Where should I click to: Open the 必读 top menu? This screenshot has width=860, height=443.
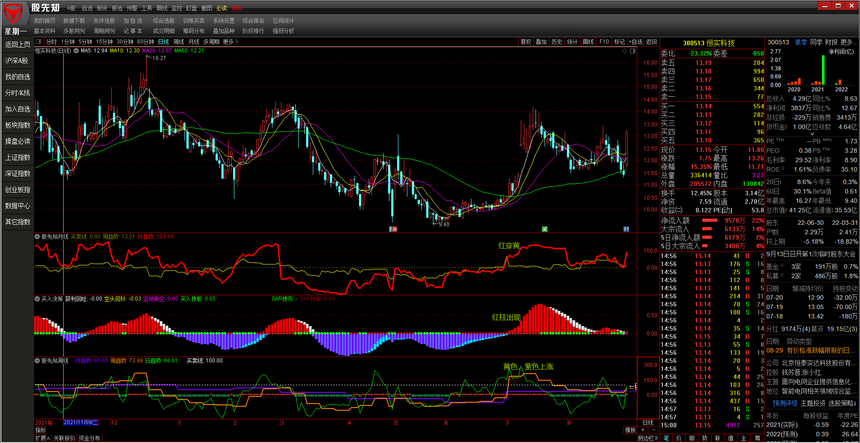pyautogui.click(x=222, y=9)
